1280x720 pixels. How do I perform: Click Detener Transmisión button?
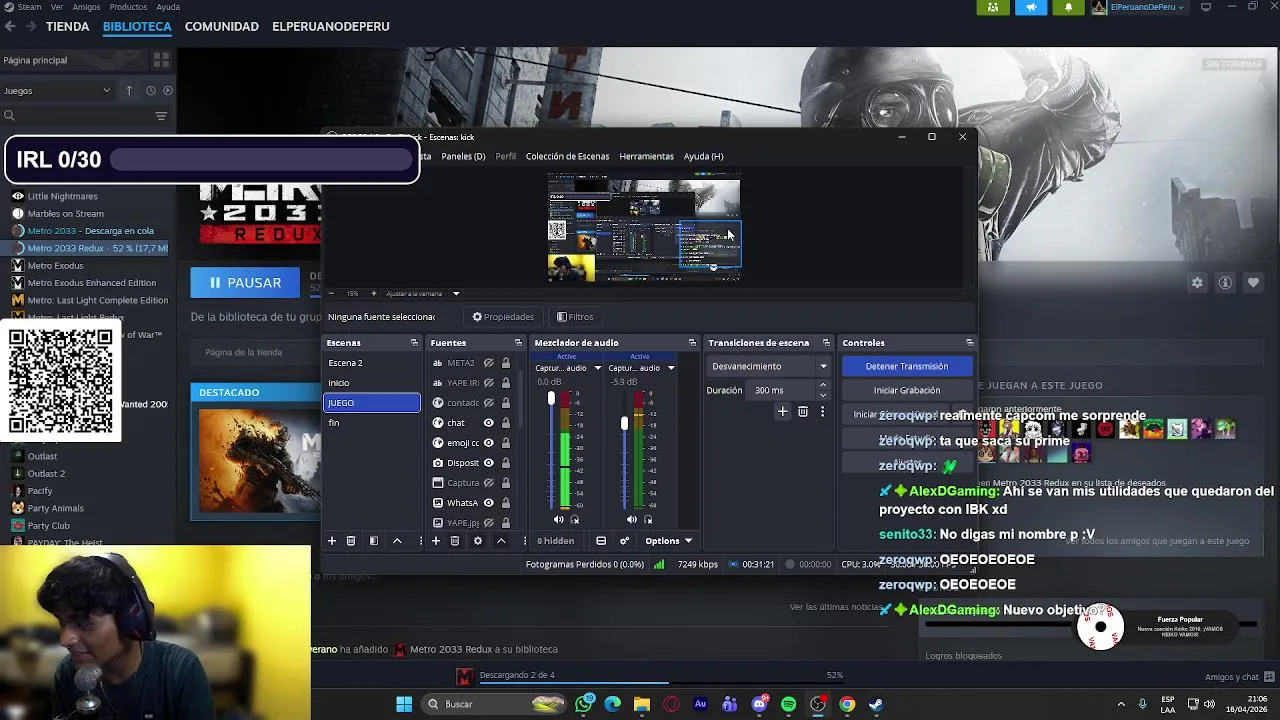907,366
